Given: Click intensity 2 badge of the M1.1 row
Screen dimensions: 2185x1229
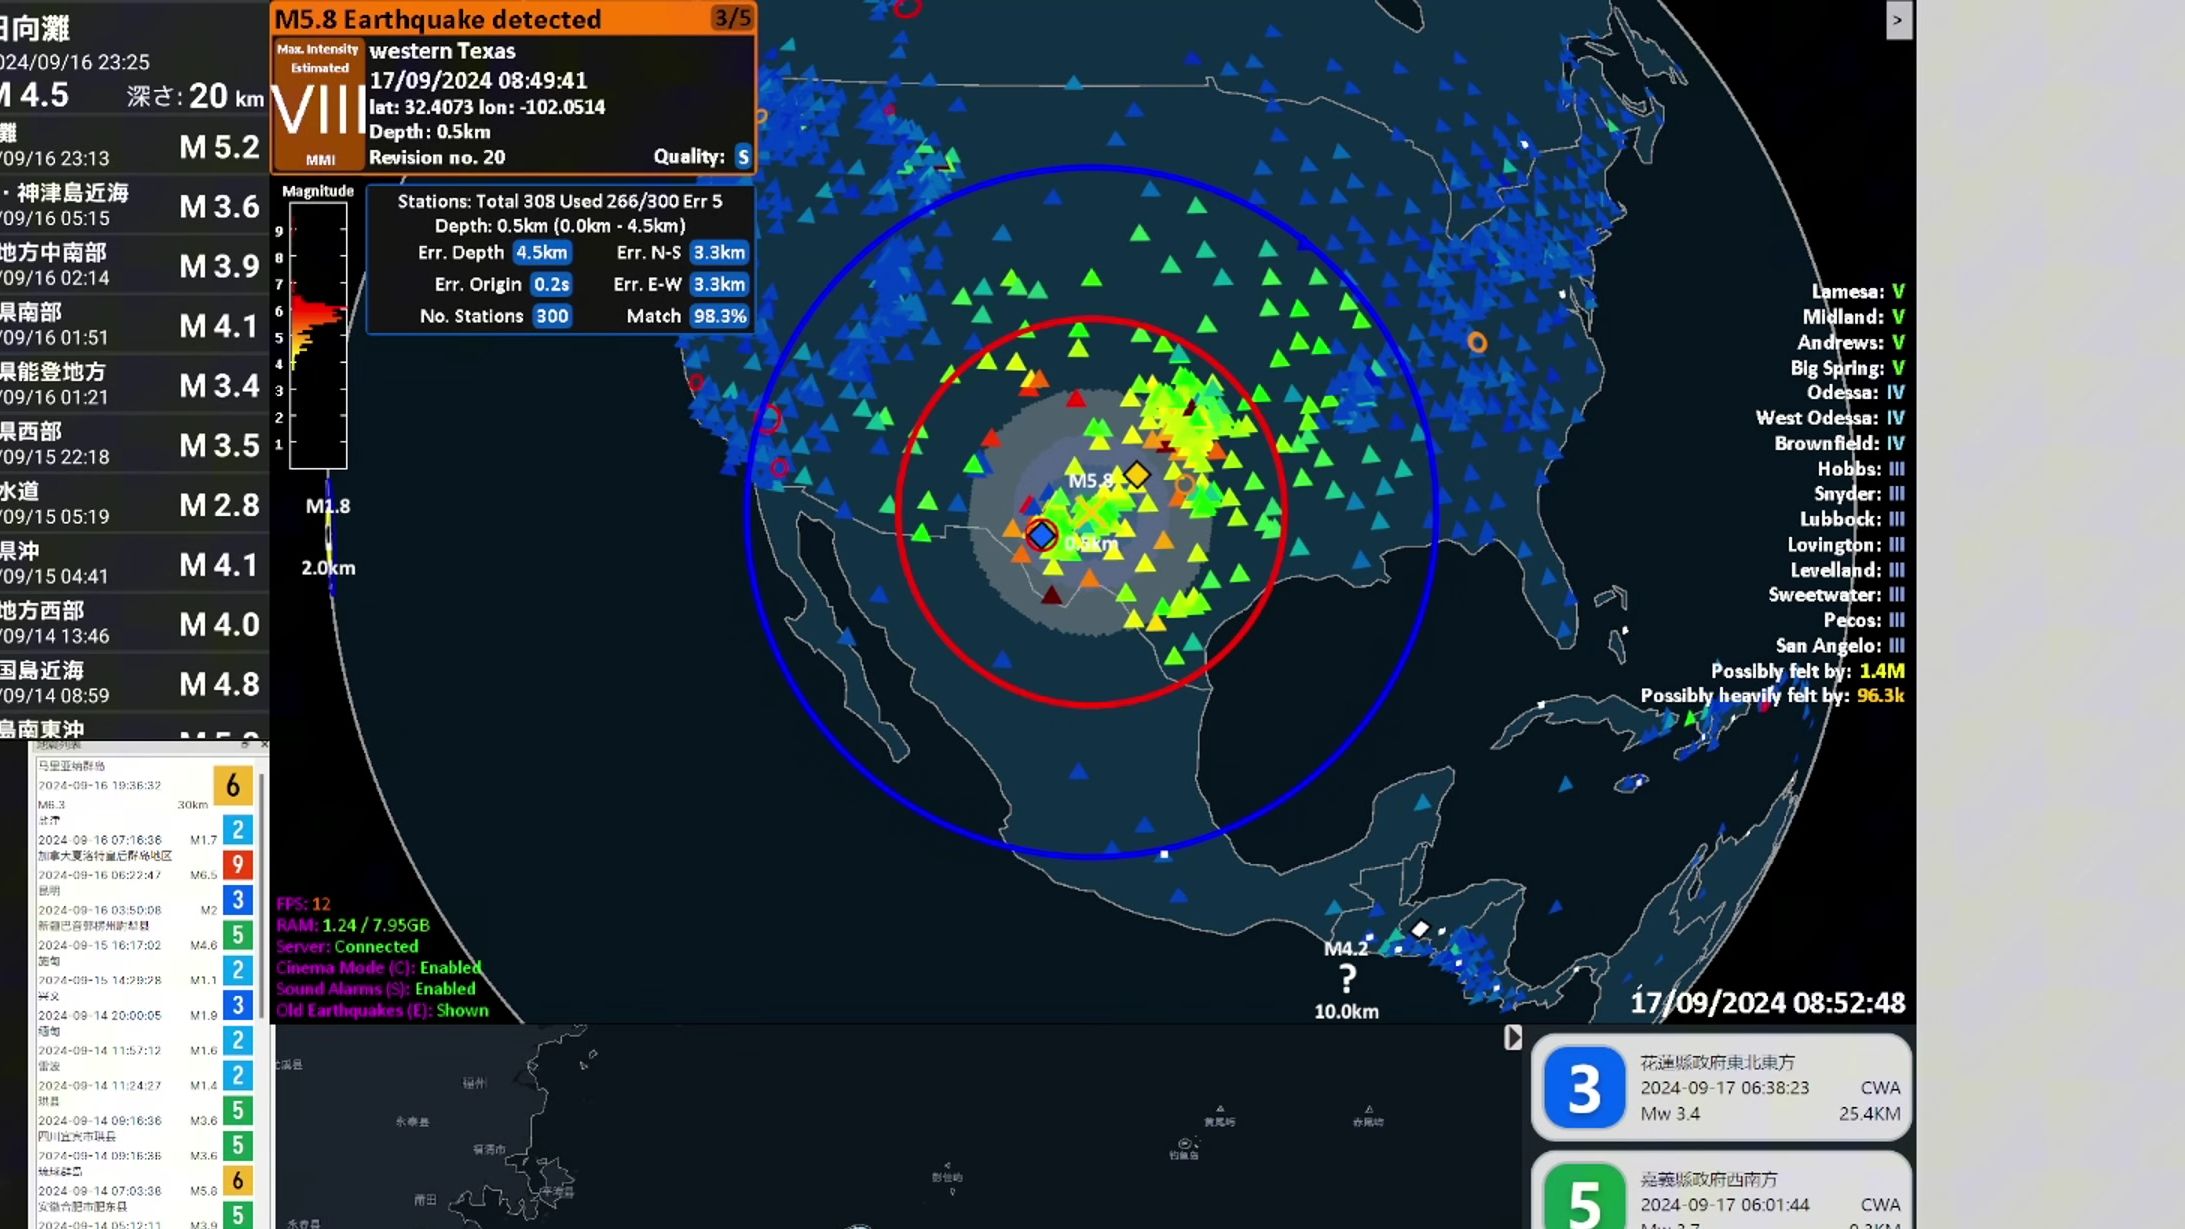Looking at the screenshot, I should pyautogui.click(x=237, y=969).
